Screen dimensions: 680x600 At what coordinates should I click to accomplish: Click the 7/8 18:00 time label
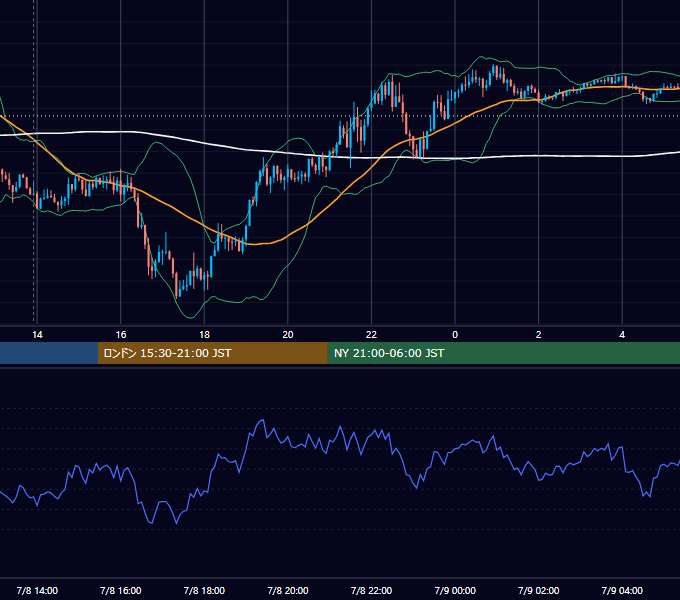coord(204,590)
